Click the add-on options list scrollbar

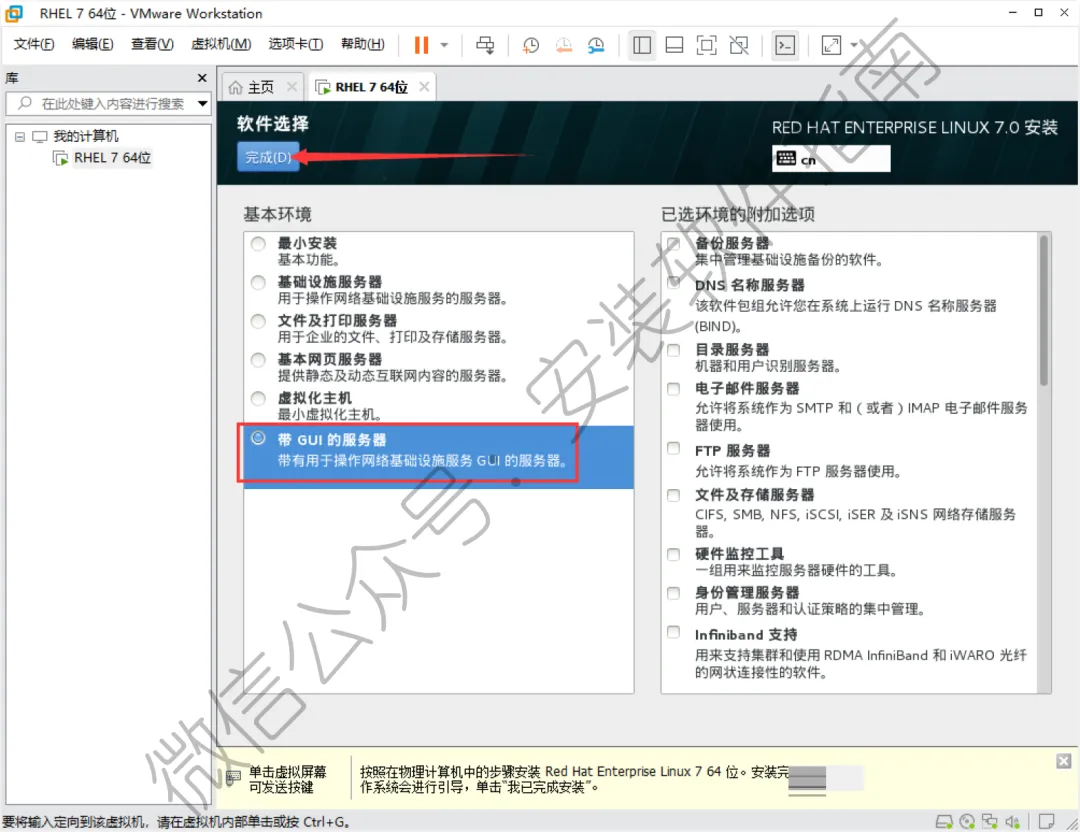point(1043,310)
